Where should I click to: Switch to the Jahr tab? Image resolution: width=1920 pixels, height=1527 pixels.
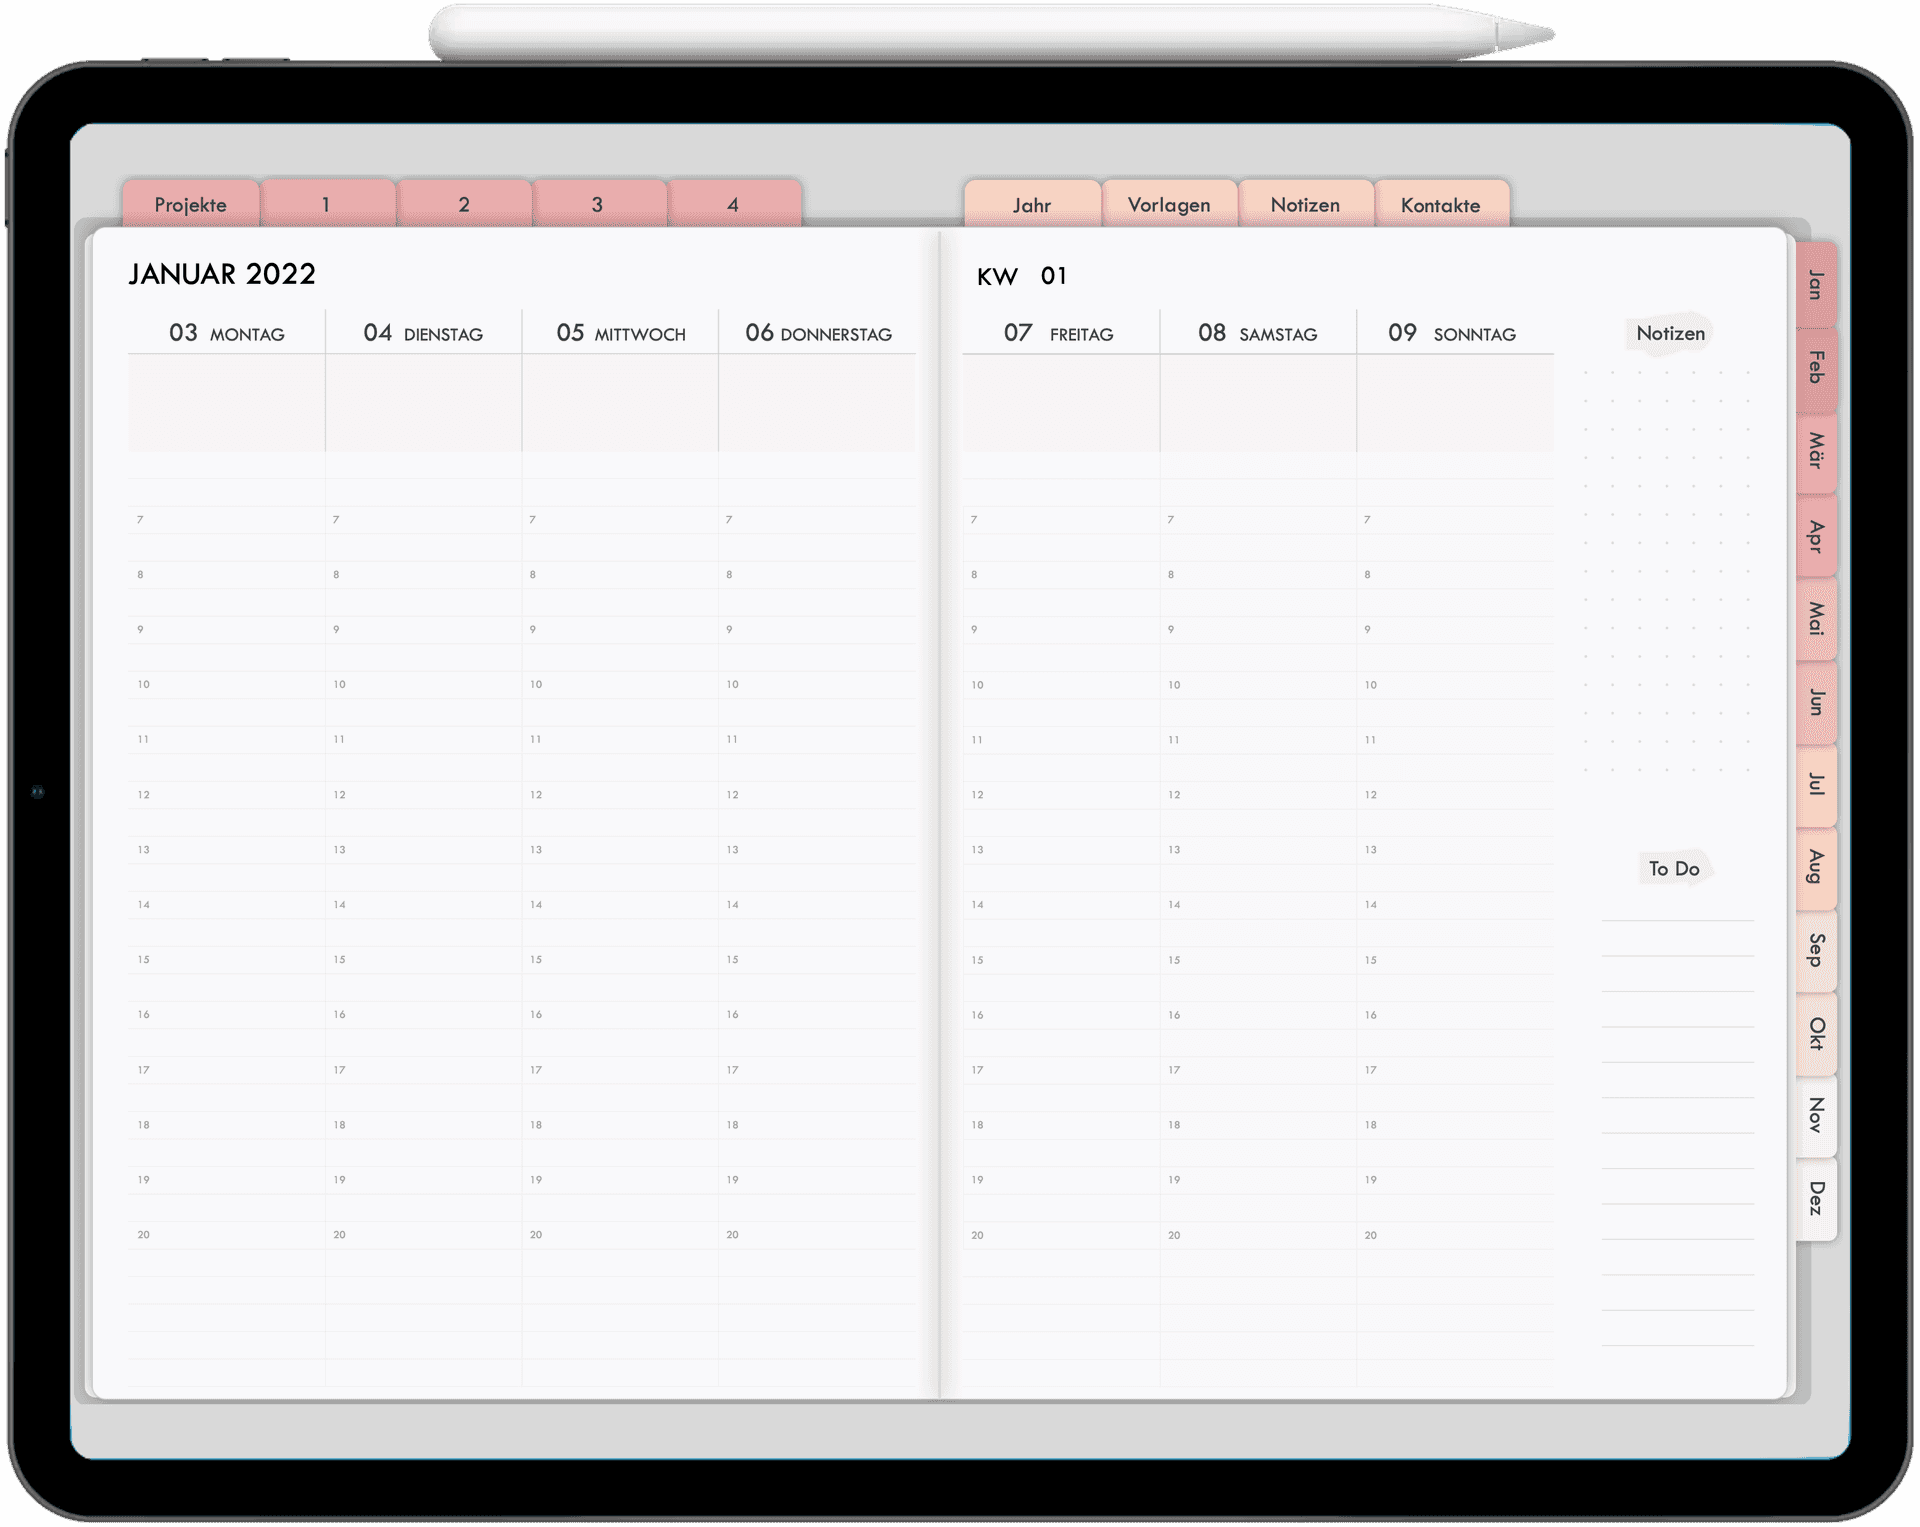1032,204
